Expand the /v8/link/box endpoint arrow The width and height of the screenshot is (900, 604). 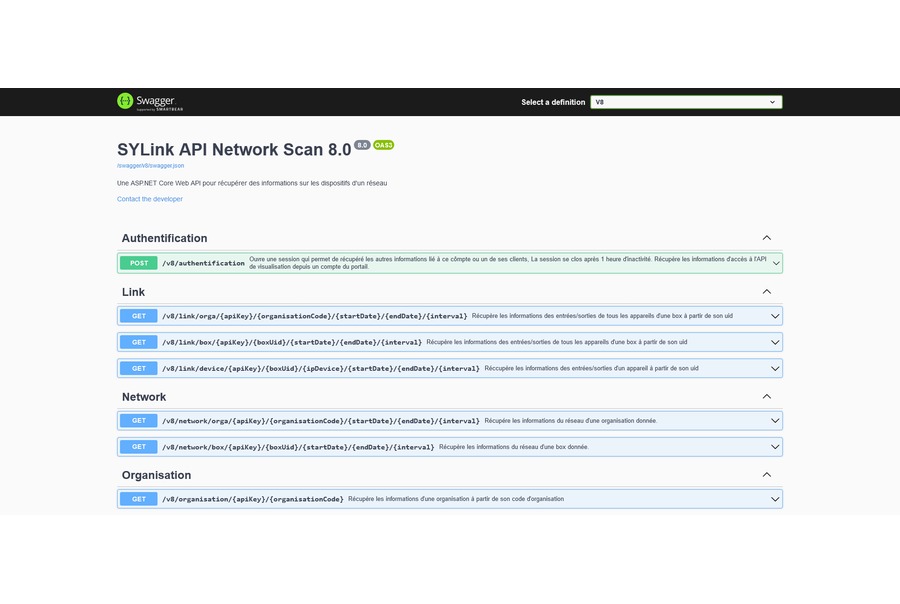775,343
